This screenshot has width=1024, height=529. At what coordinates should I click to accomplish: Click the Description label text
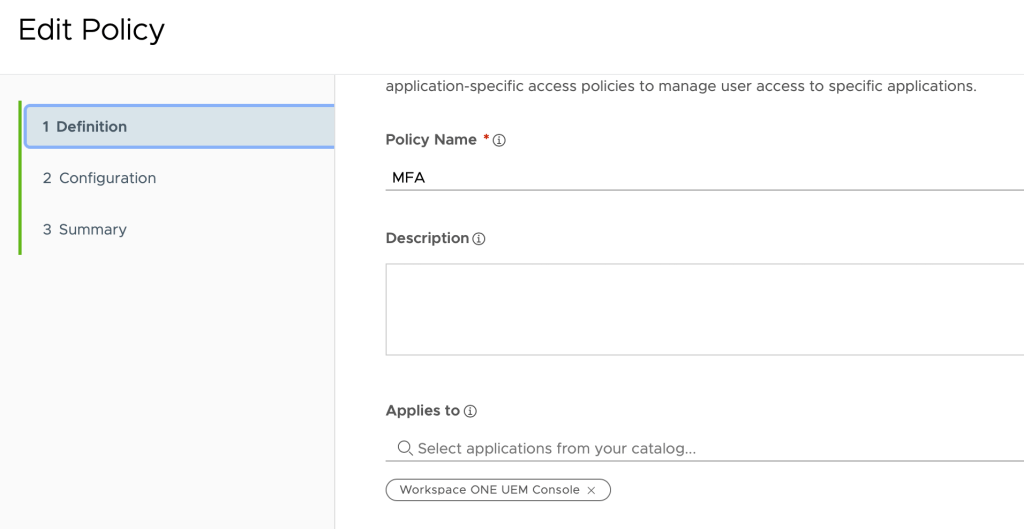(x=427, y=238)
